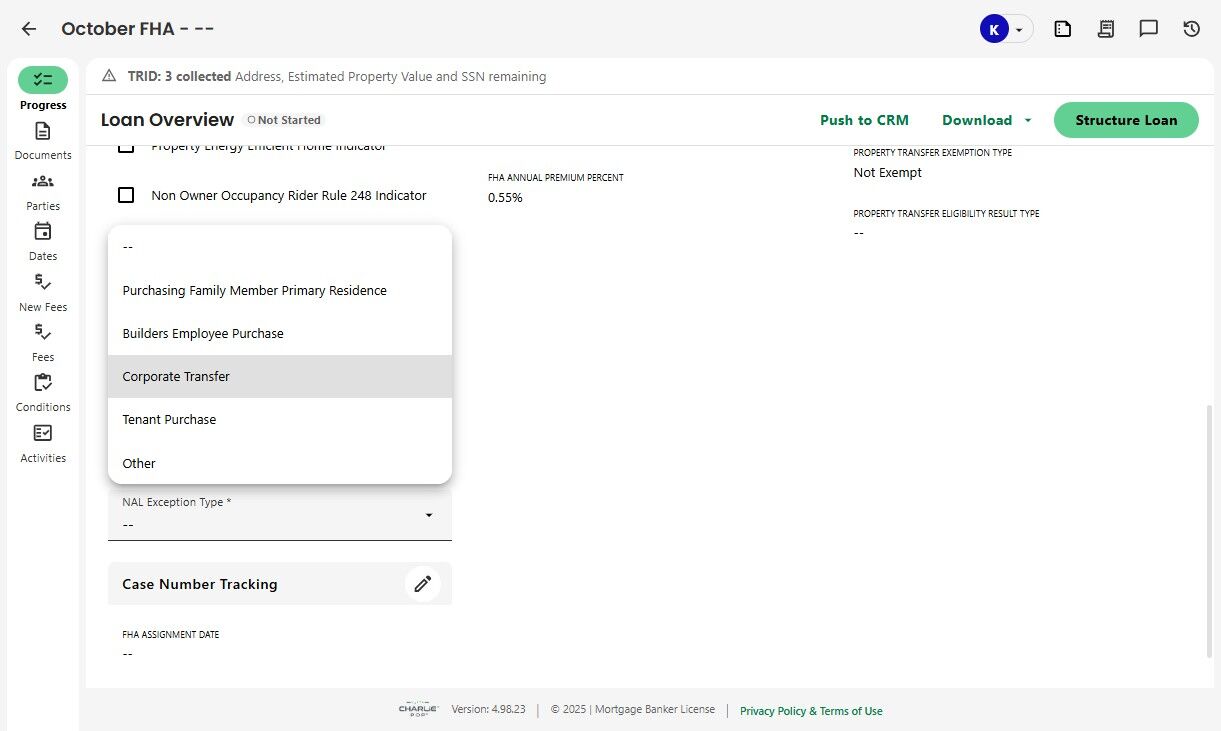Go to Parties in the sidebar

(x=43, y=182)
